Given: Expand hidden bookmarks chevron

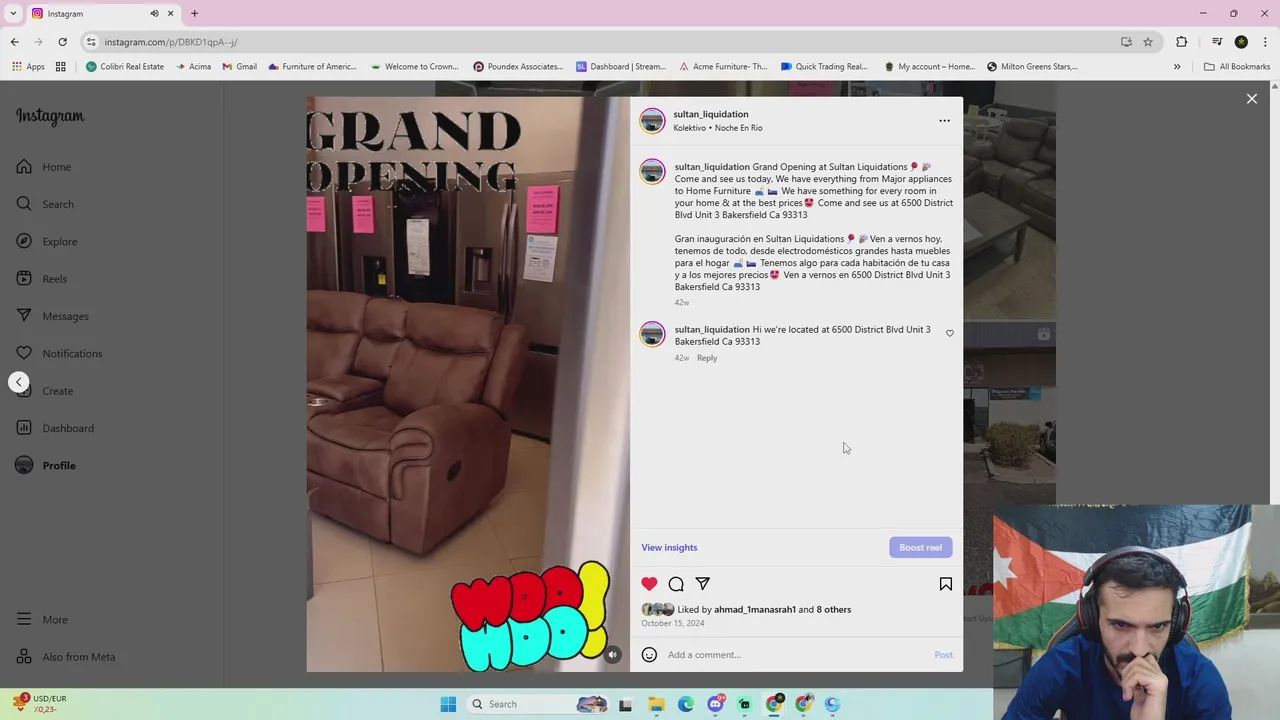Looking at the screenshot, I should coord(1177,67).
